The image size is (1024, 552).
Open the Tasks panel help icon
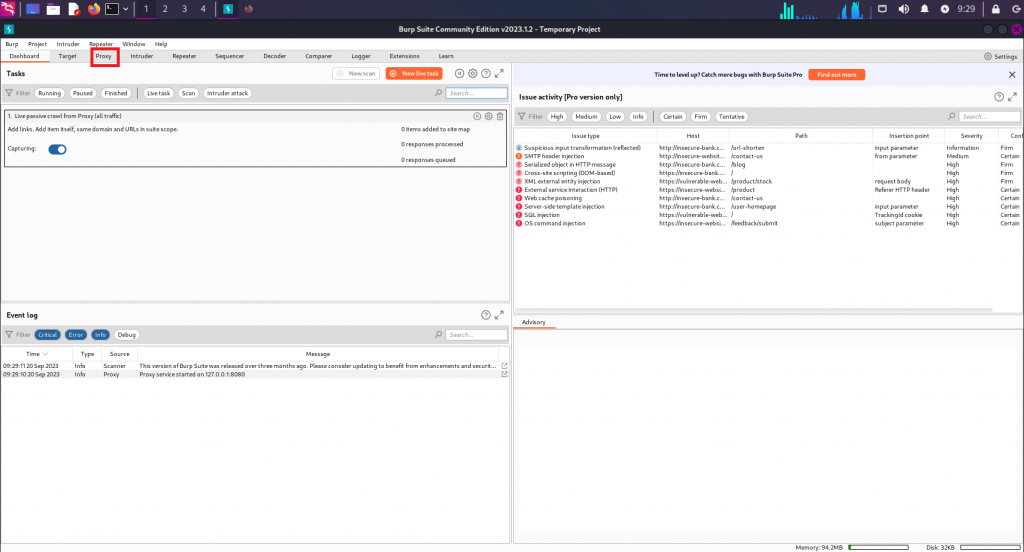(486, 74)
